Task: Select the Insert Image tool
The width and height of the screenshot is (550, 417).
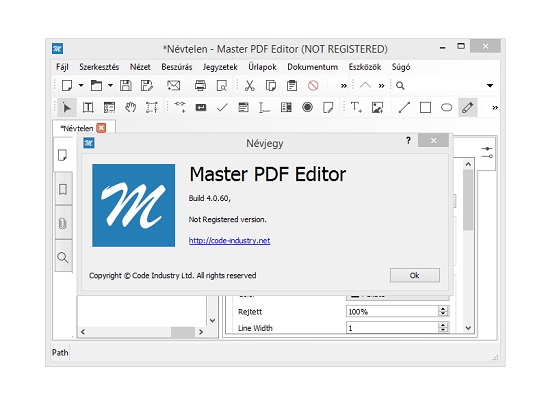Action: tap(377, 107)
